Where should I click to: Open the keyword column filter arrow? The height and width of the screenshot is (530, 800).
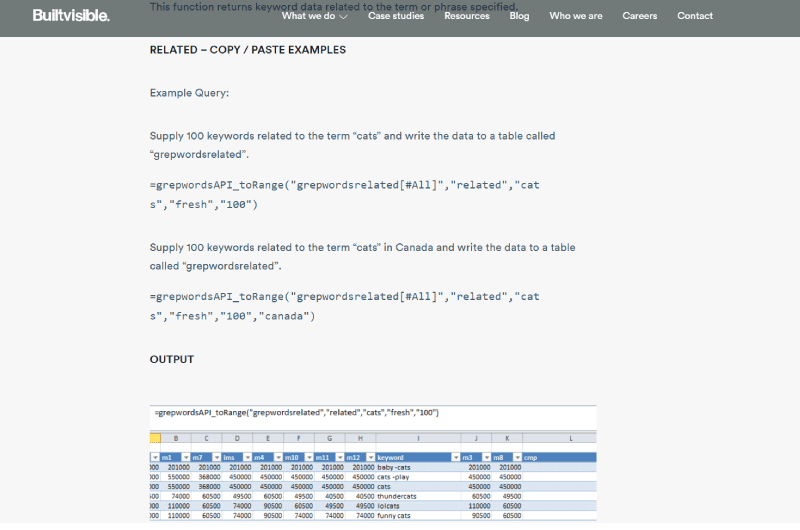coord(456,458)
